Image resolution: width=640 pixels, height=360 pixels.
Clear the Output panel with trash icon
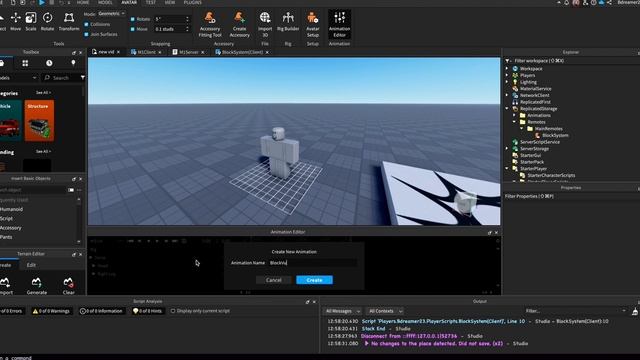point(635,311)
